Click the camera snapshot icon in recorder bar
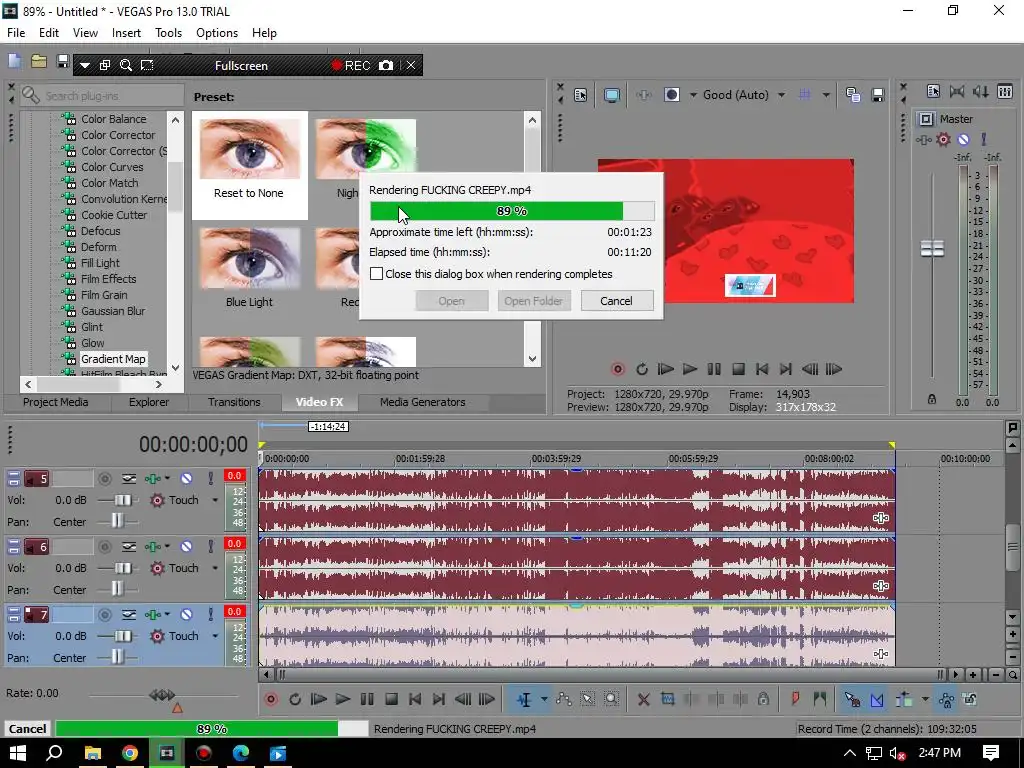1024x768 pixels. (x=386, y=65)
